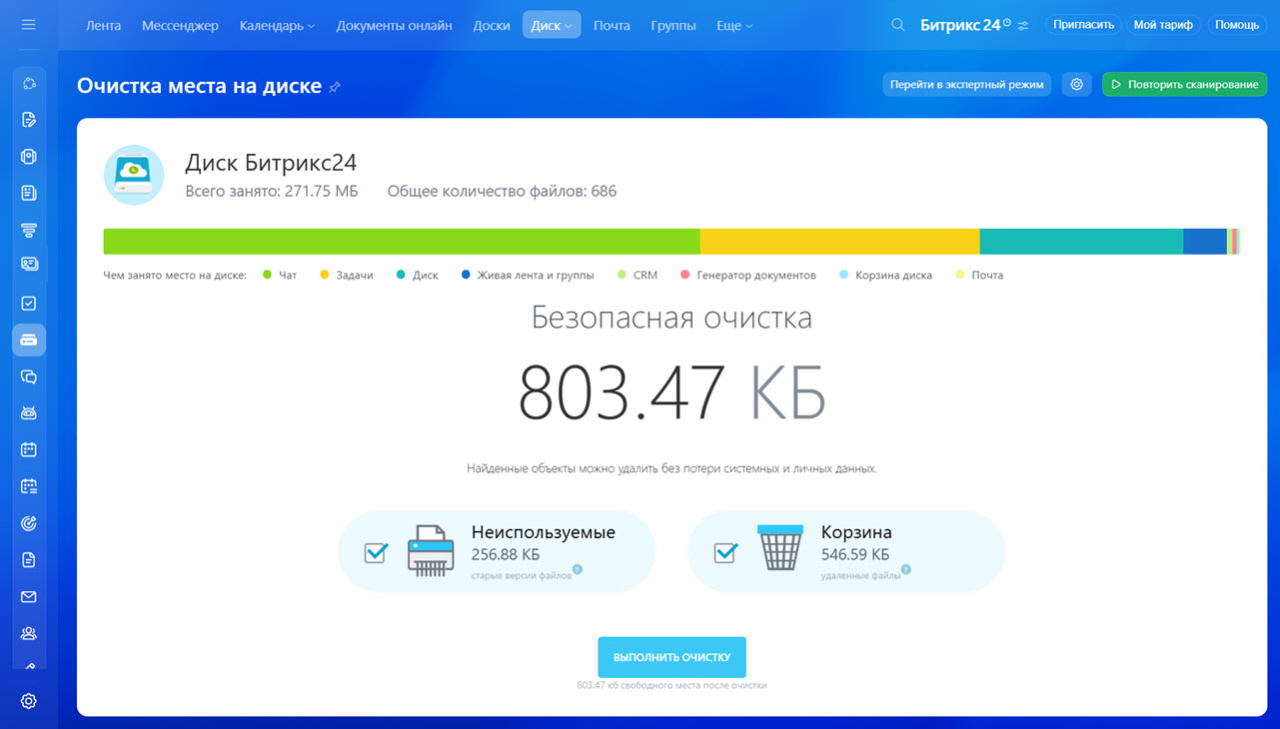Viewport: 1280px width, 729px height.
Task: Switch to Доски
Action: click(x=491, y=25)
